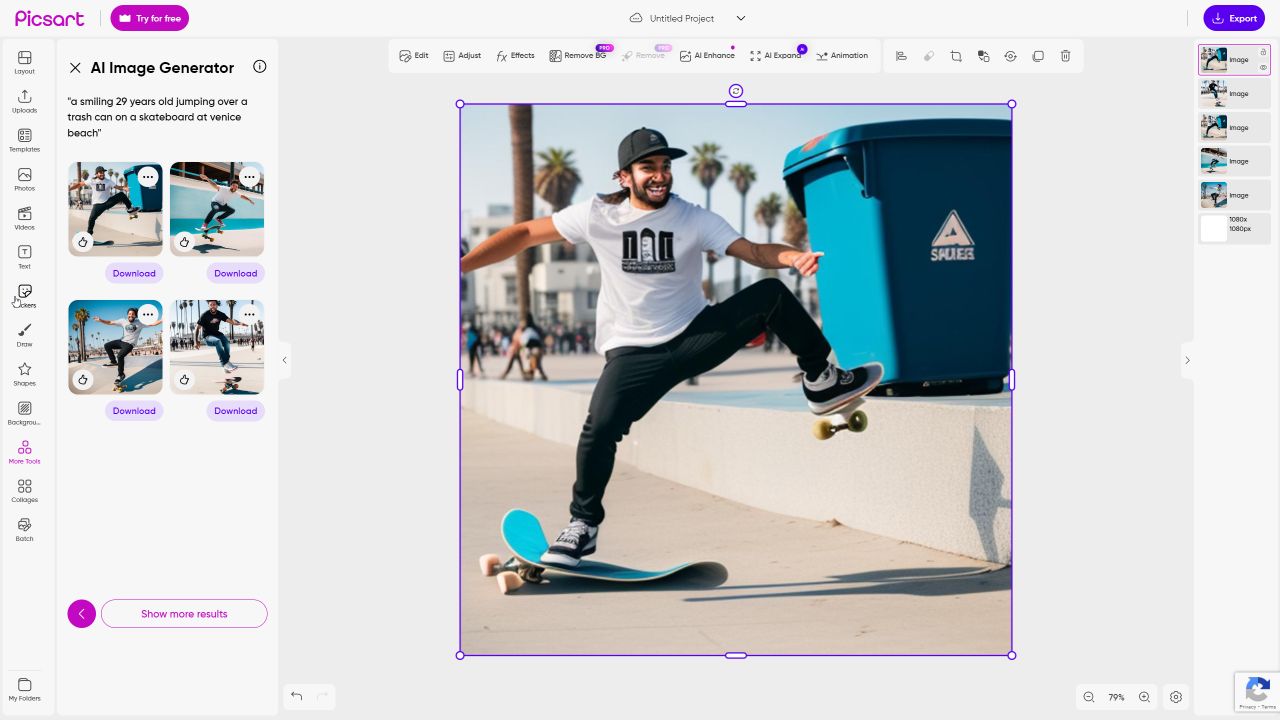Zoom in the canvas with plus magnifier
Viewport: 1280px width, 720px height.
pos(1144,697)
